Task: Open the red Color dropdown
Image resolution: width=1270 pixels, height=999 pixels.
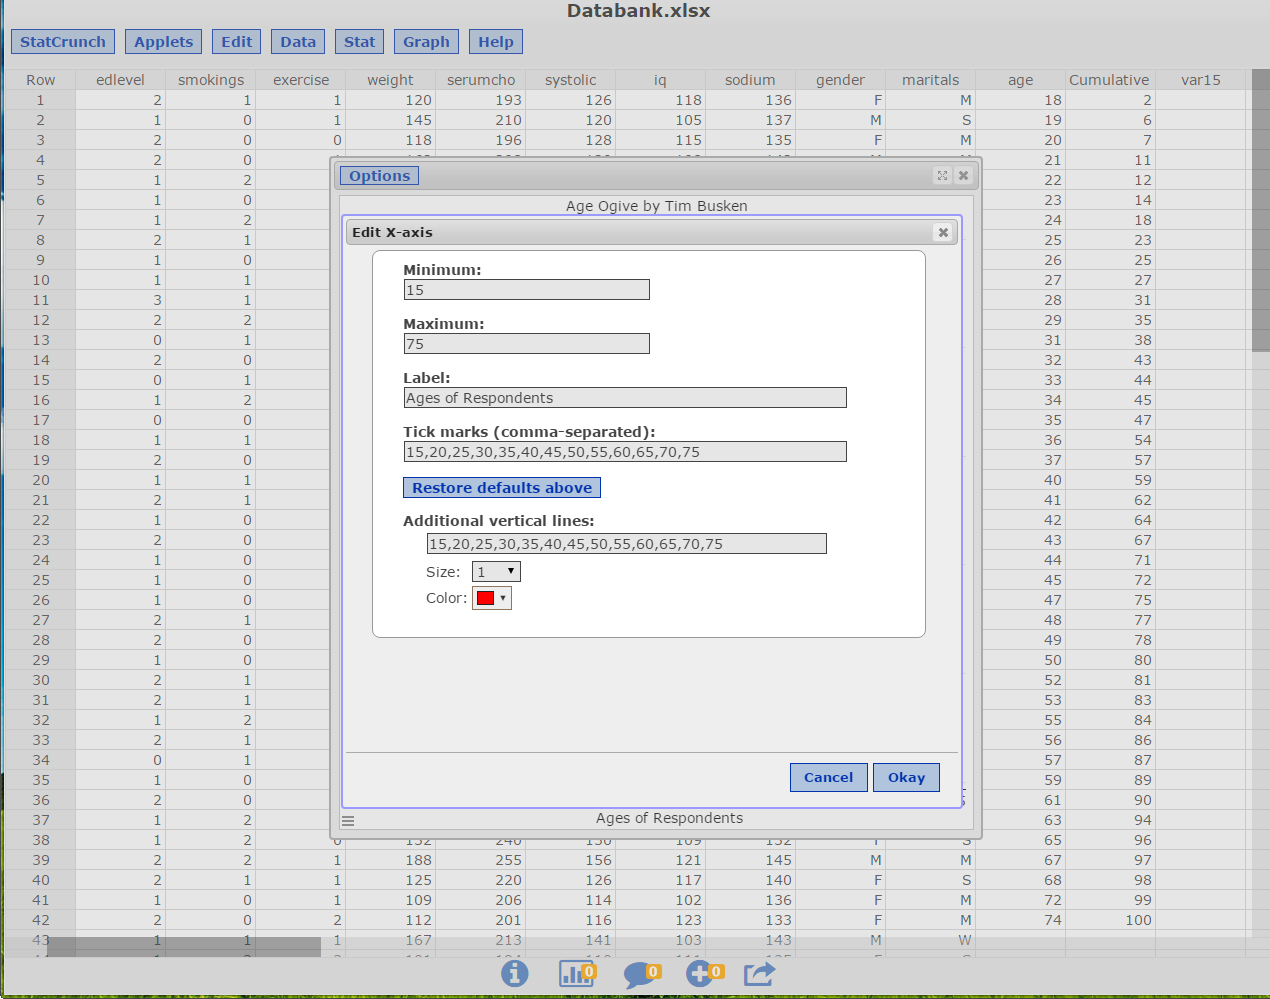Action: pyautogui.click(x=492, y=598)
